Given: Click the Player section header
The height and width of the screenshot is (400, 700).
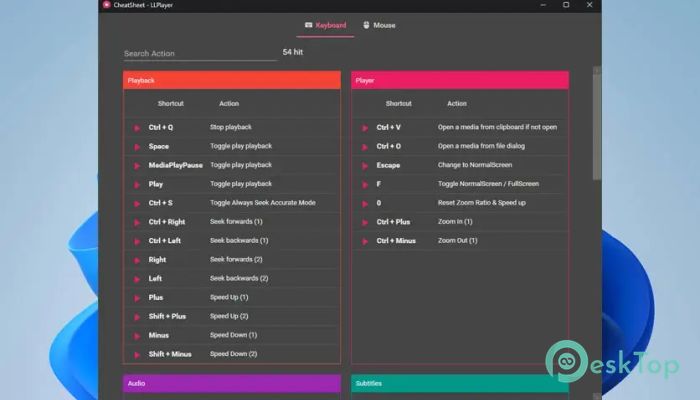Looking at the screenshot, I should (x=460, y=80).
